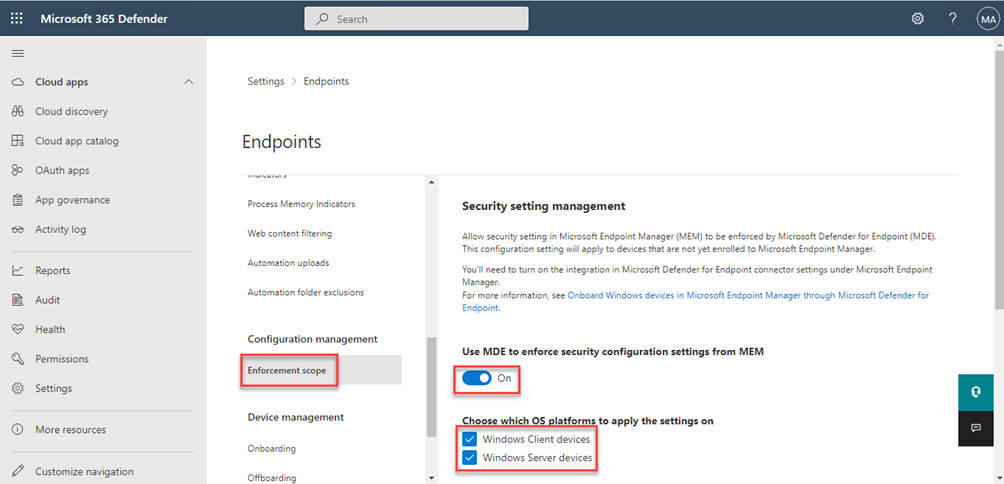Click the Device management group heading
Viewport: 1004px width, 484px height.
click(x=296, y=417)
